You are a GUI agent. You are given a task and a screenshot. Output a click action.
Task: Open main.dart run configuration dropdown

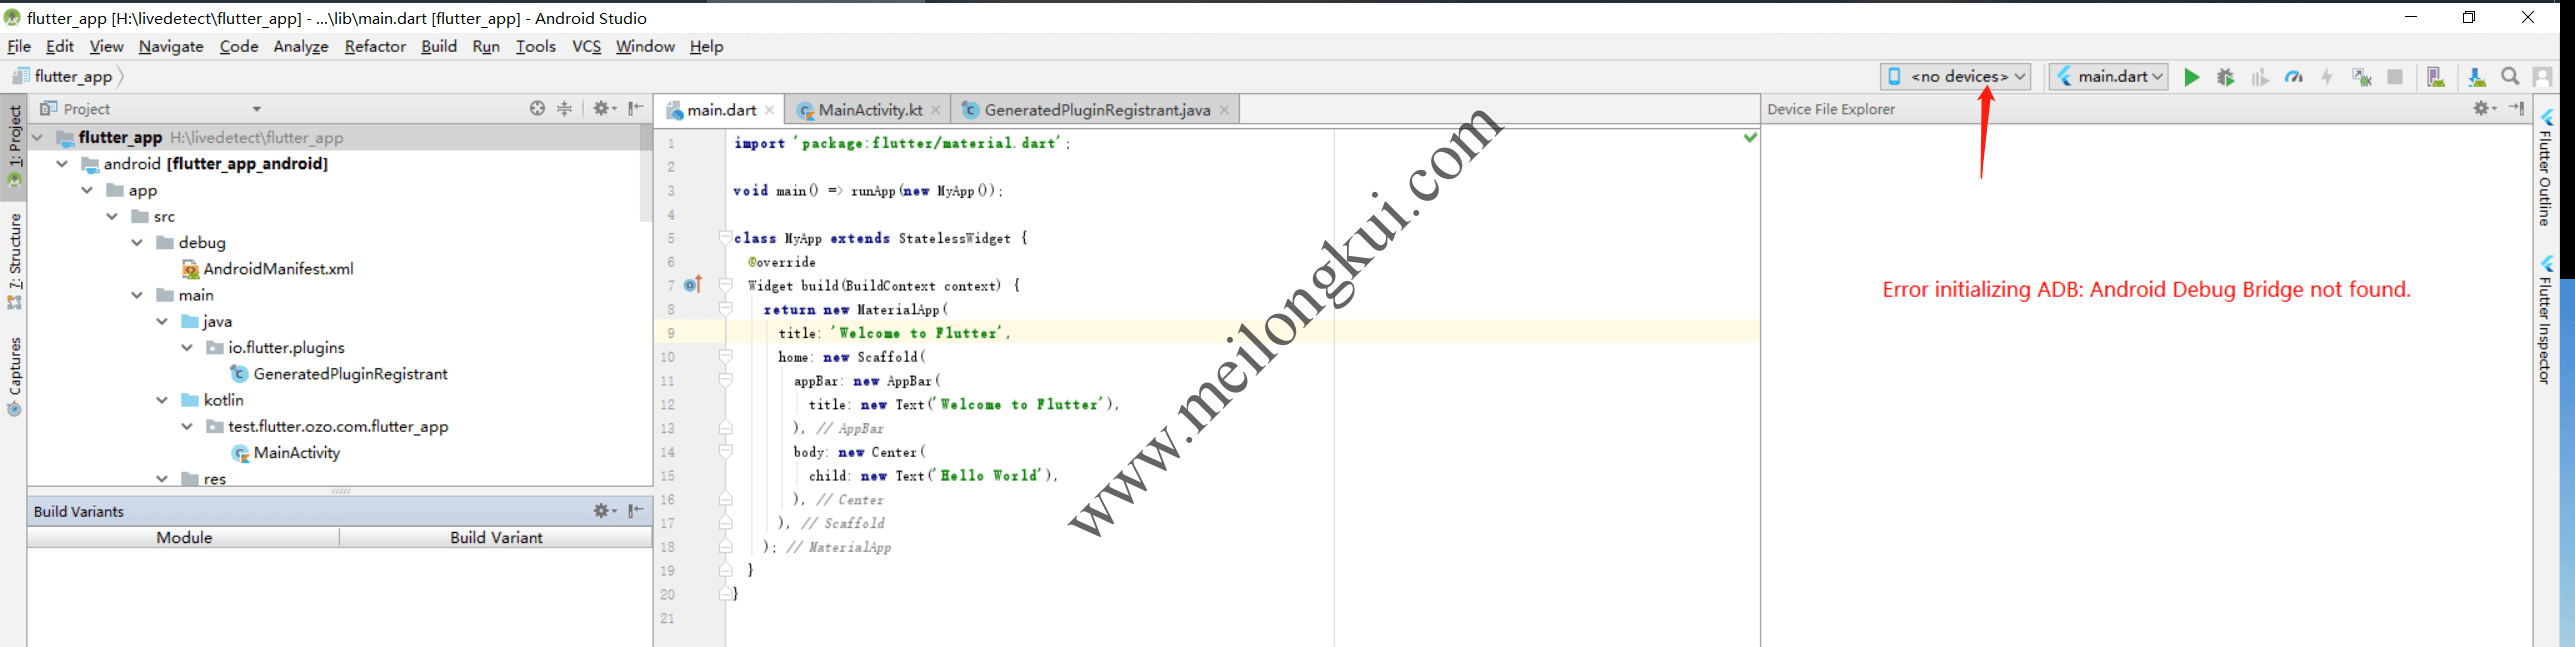point(2108,76)
